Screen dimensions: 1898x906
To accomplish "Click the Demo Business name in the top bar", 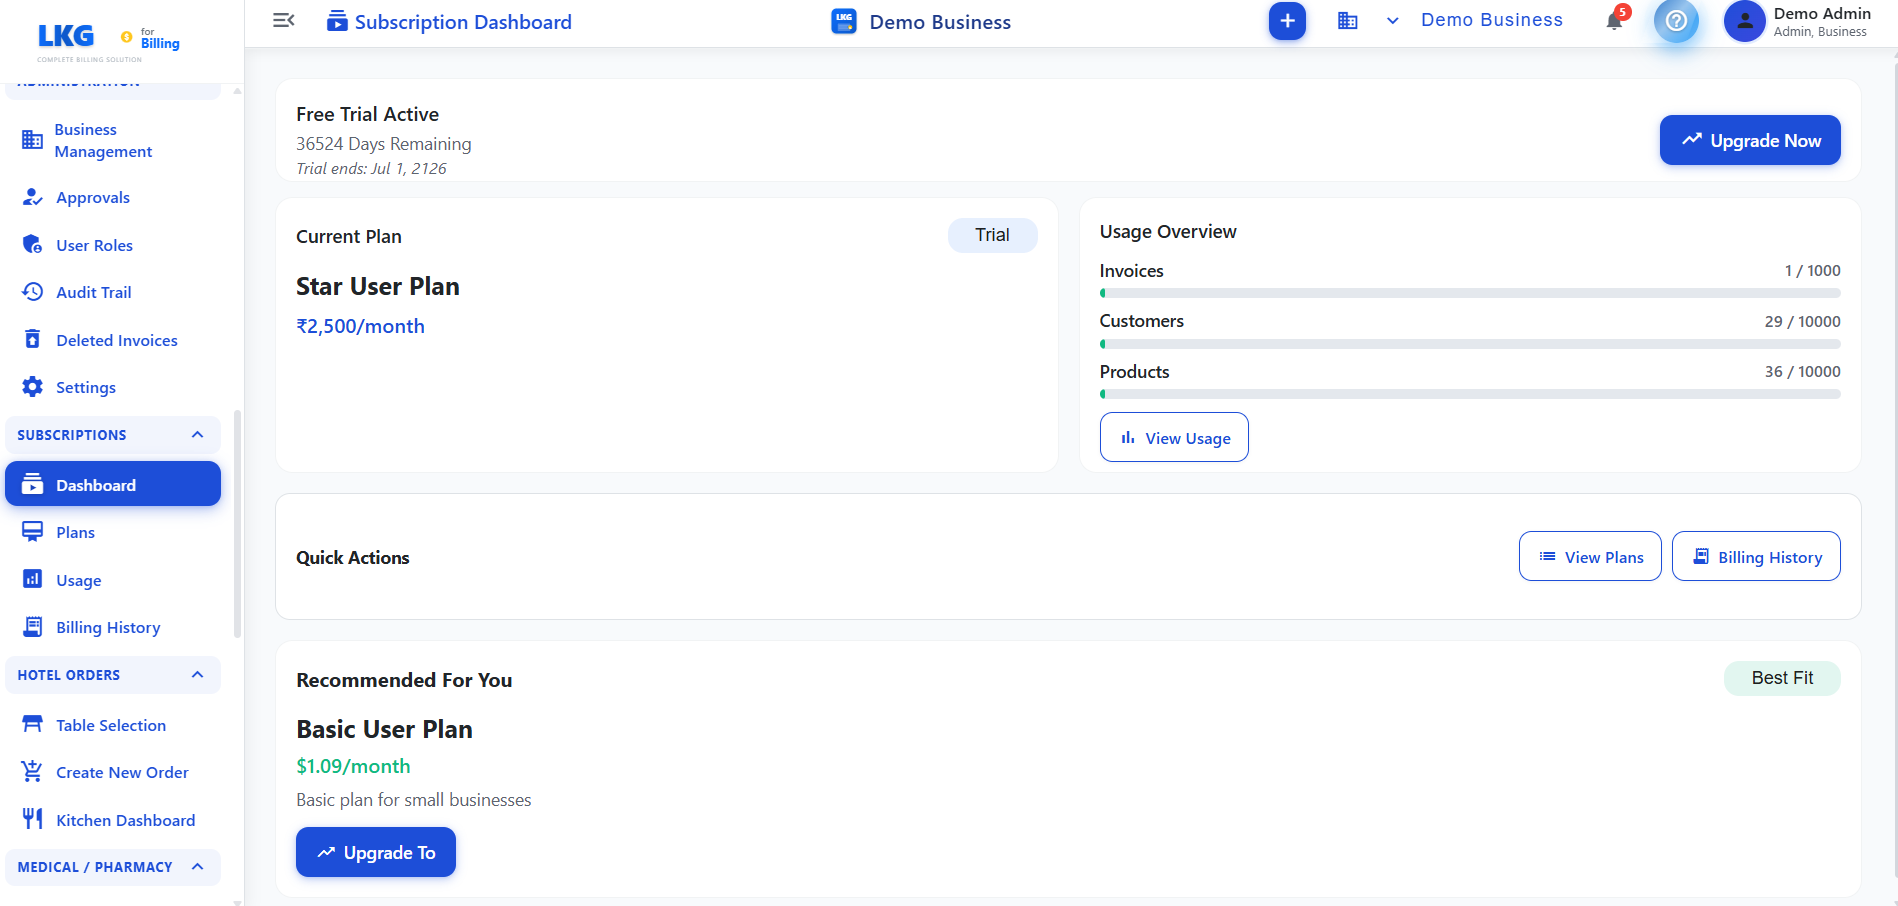I will pyautogui.click(x=1491, y=20).
